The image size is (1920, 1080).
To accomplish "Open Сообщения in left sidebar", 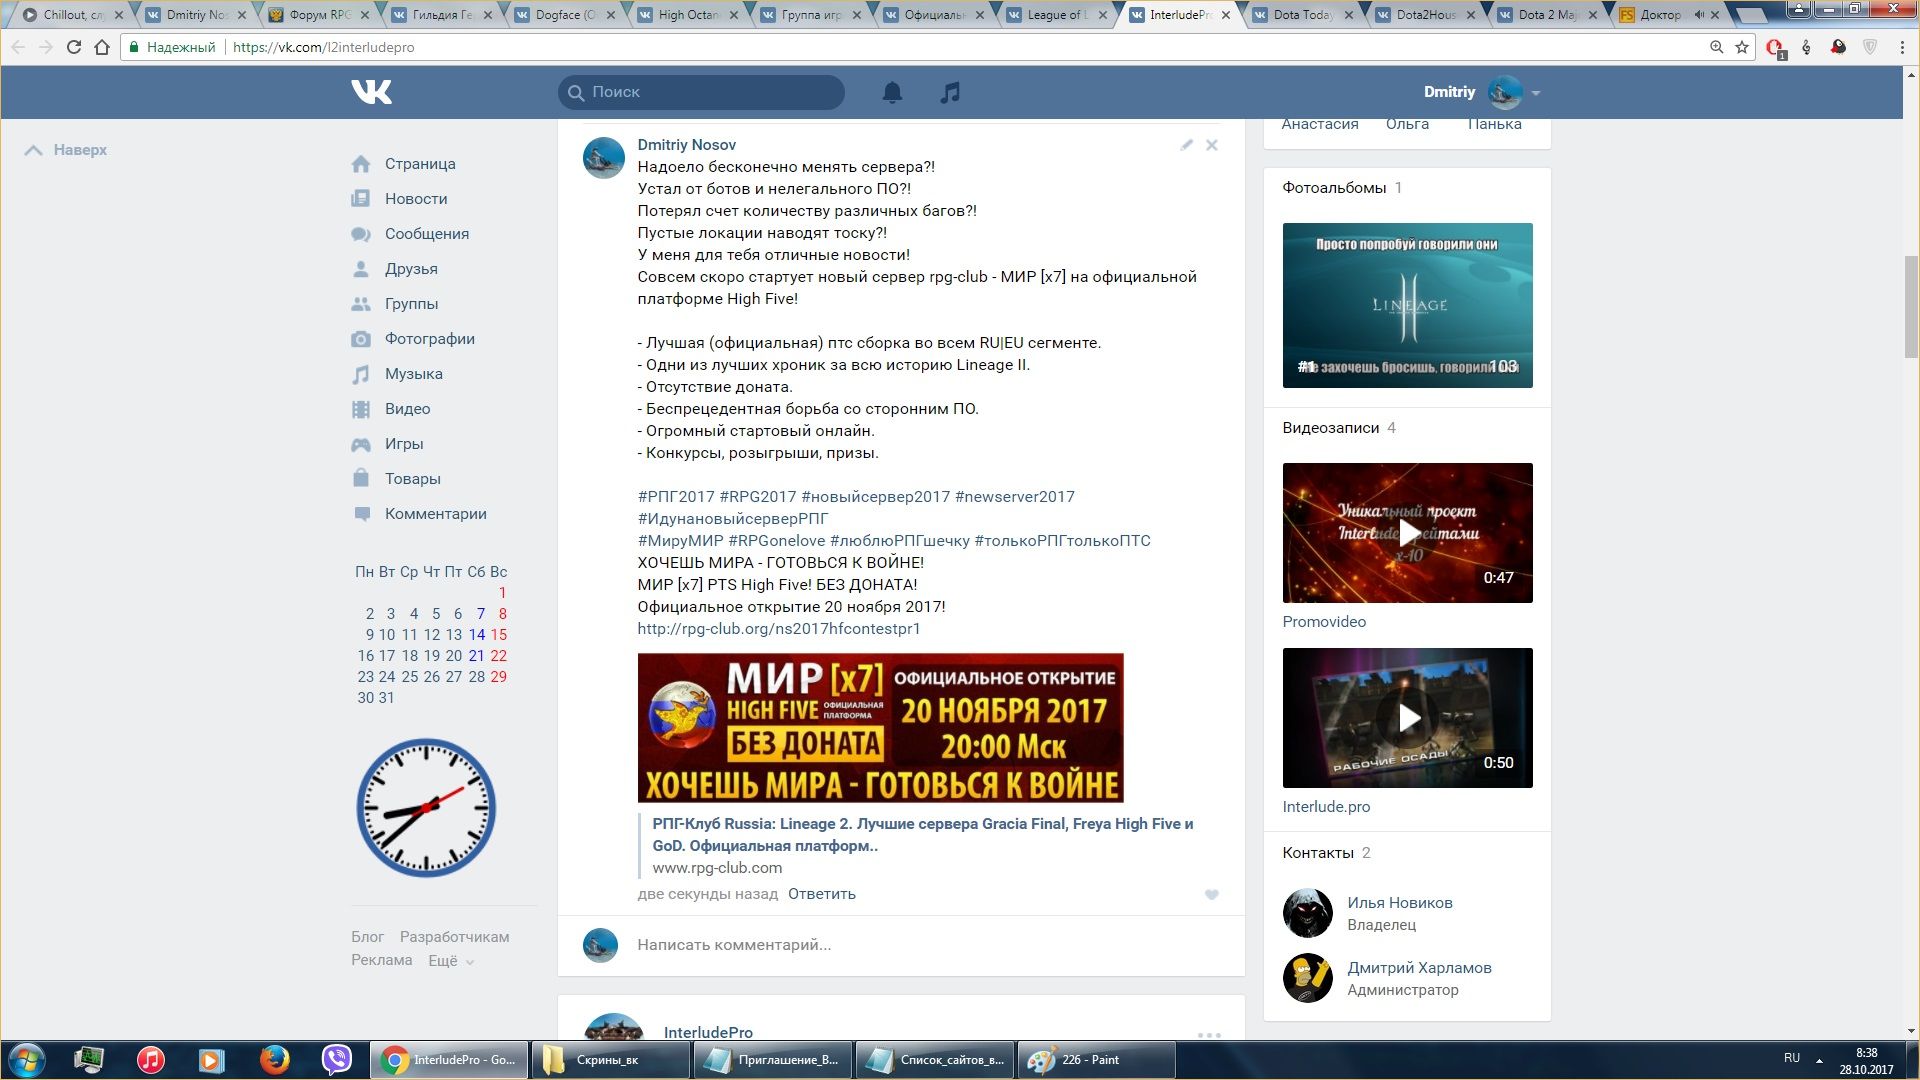I will pos(426,234).
